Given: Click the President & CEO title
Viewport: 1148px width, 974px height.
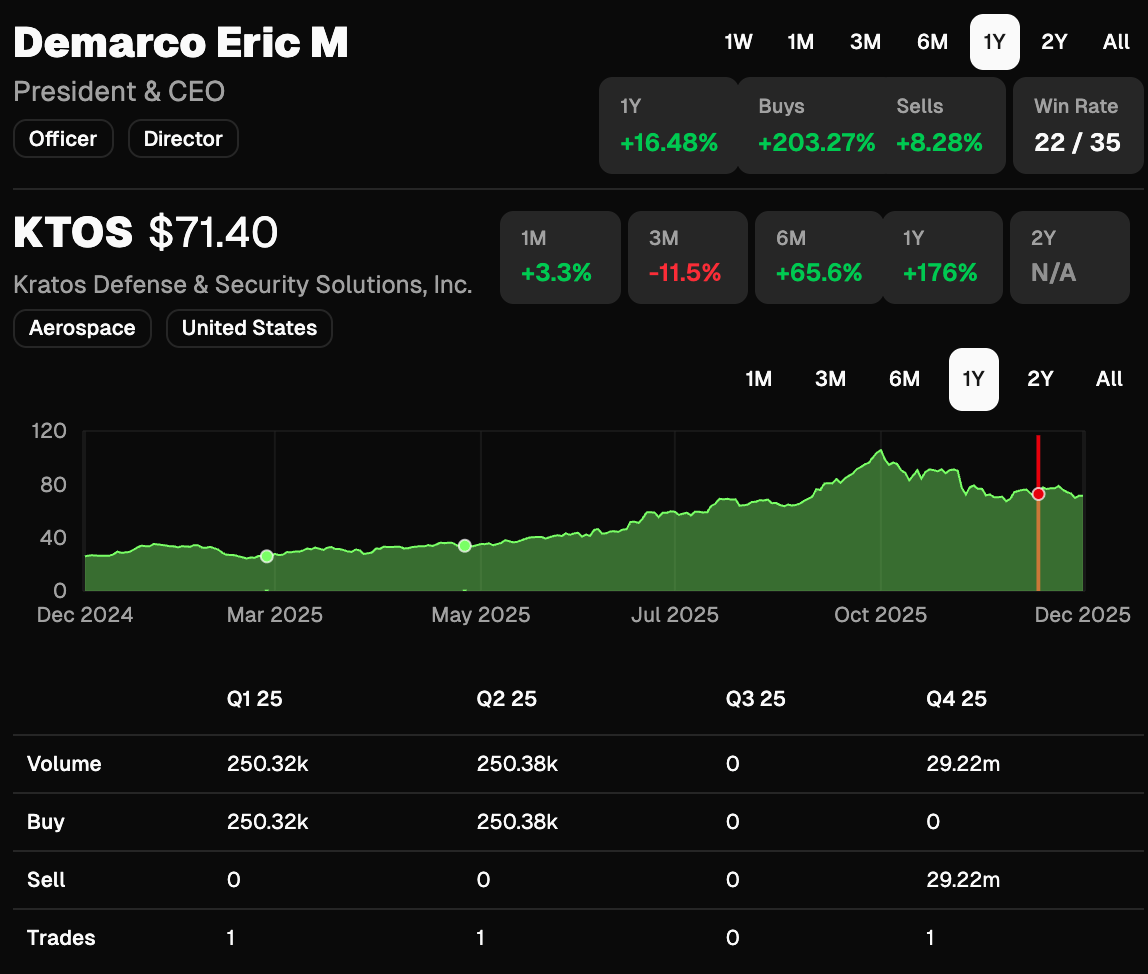Looking at the screenshot, I should [119, 92].
